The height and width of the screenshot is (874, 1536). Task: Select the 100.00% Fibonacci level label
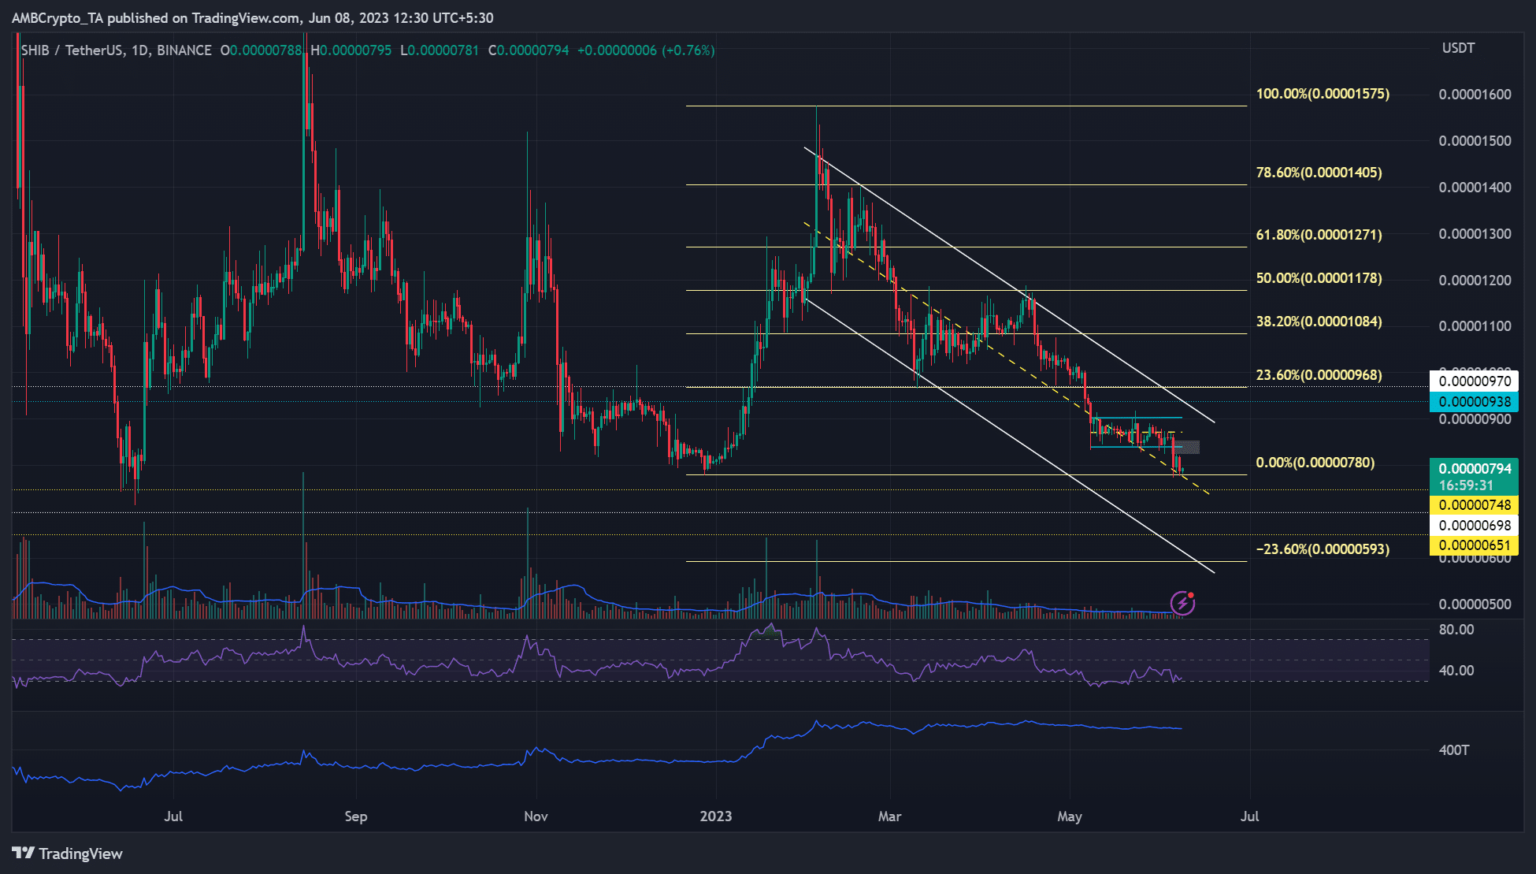pos(1322,94)
